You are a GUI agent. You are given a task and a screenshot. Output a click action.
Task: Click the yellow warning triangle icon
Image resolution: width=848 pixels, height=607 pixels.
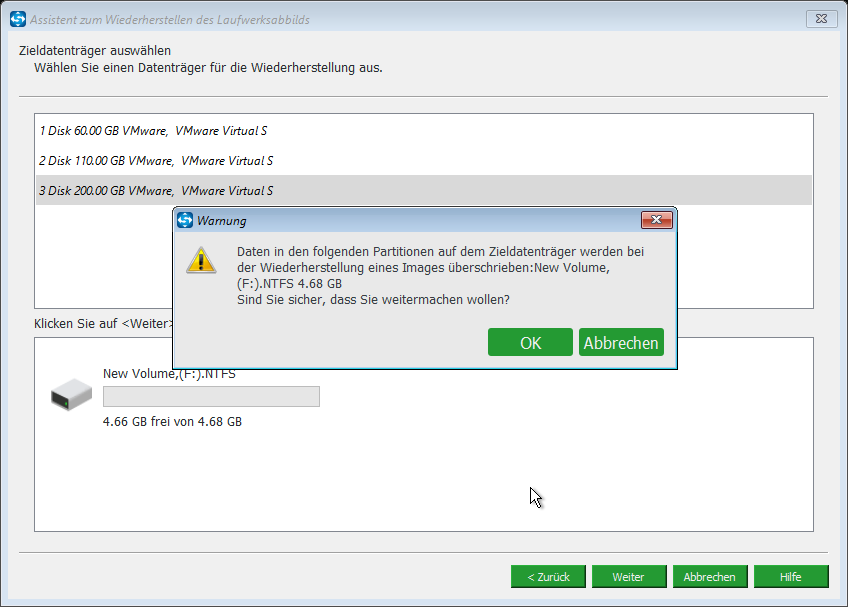pos(202,261)
